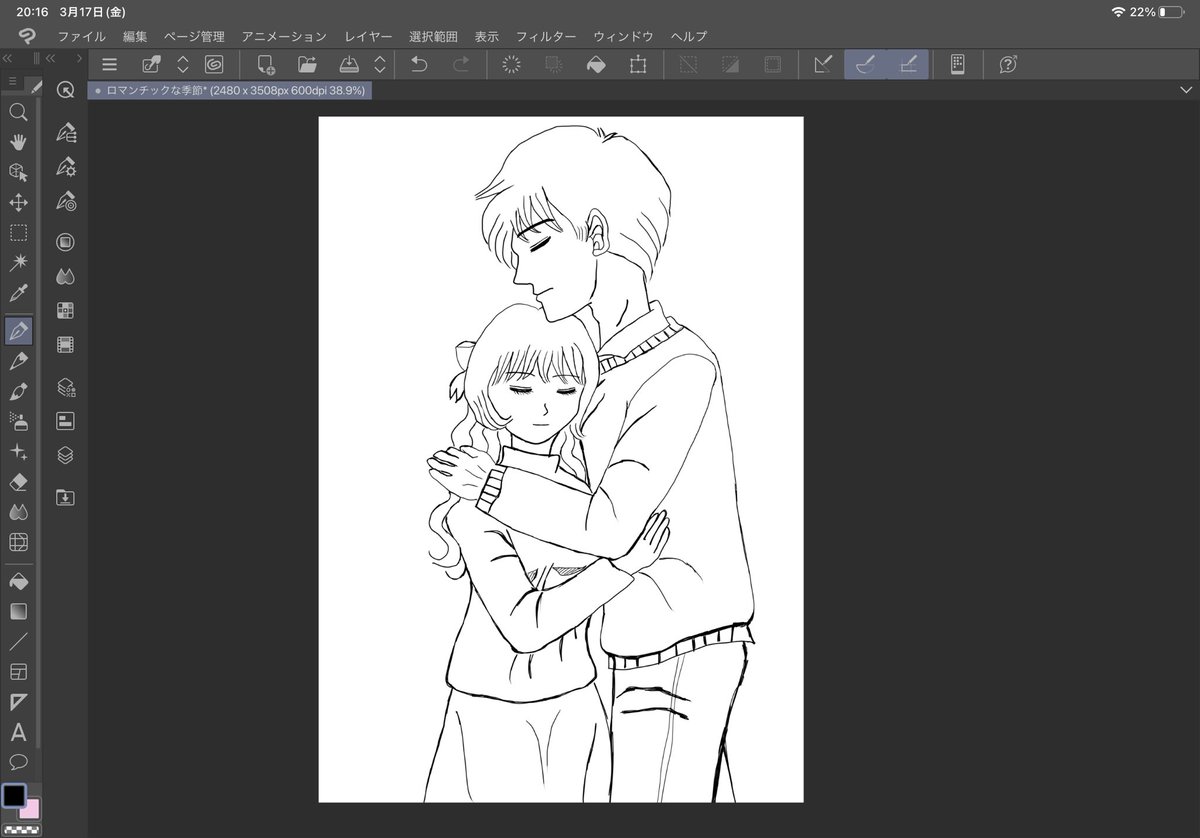Open the Tool Property palette
The height and width of the screenshot is (838, 1200).
pos(66,166)
